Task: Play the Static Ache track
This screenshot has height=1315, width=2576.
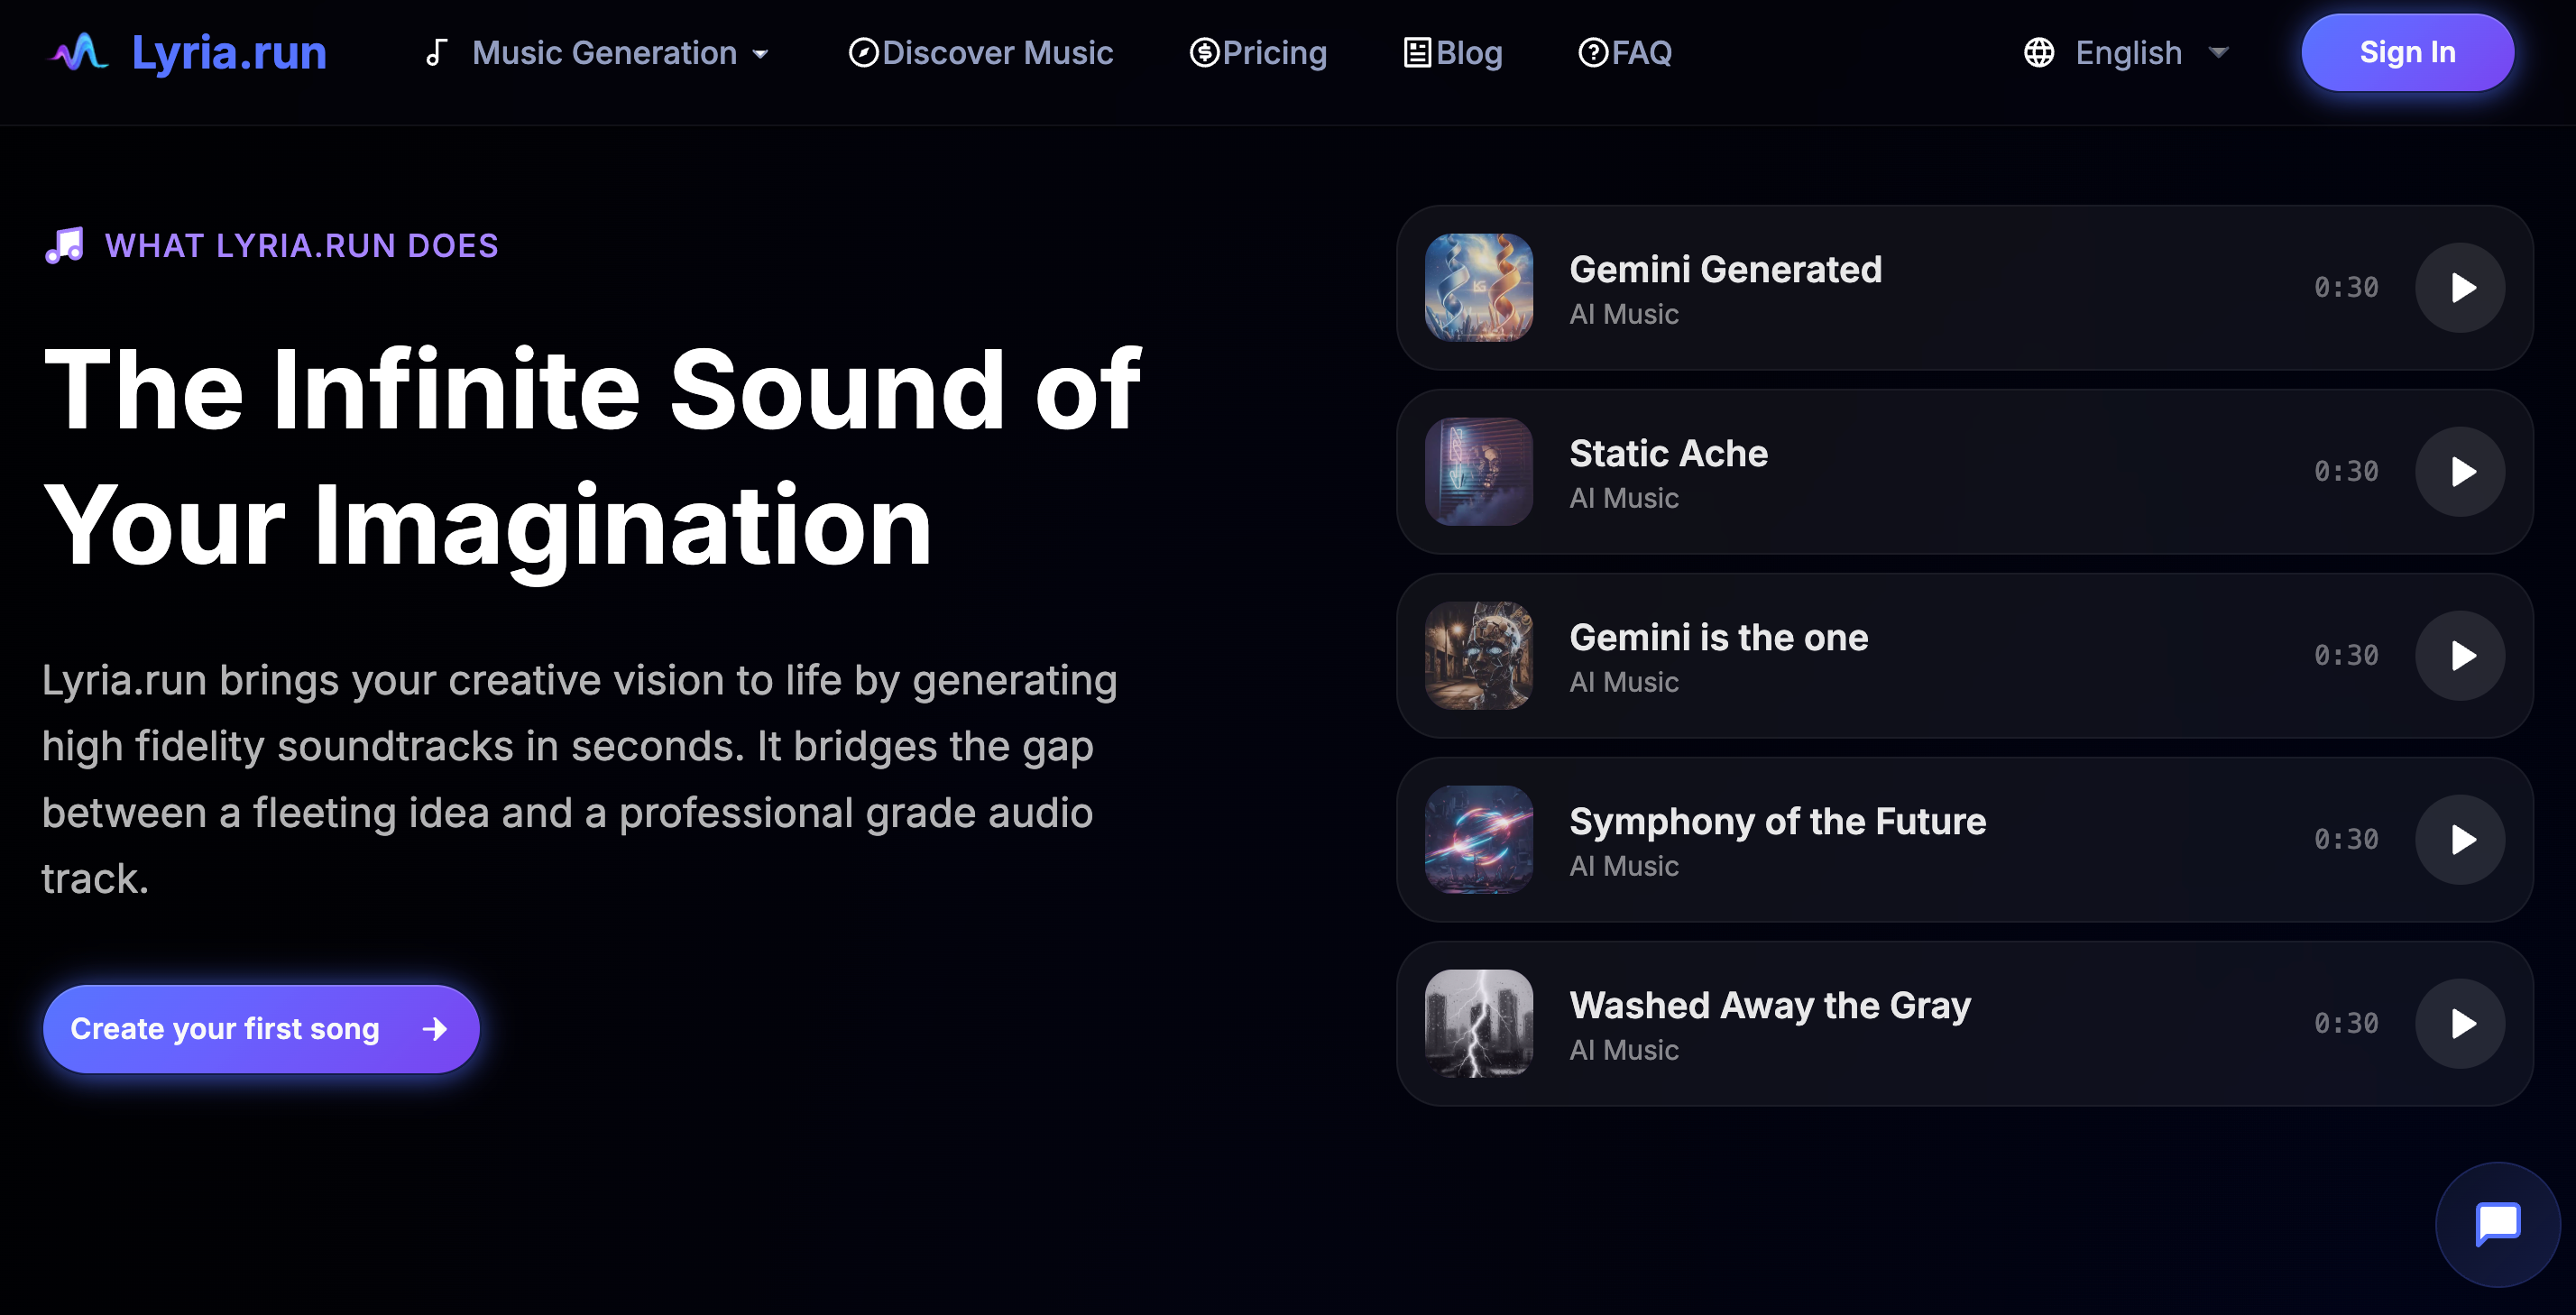Action: 2460,472
